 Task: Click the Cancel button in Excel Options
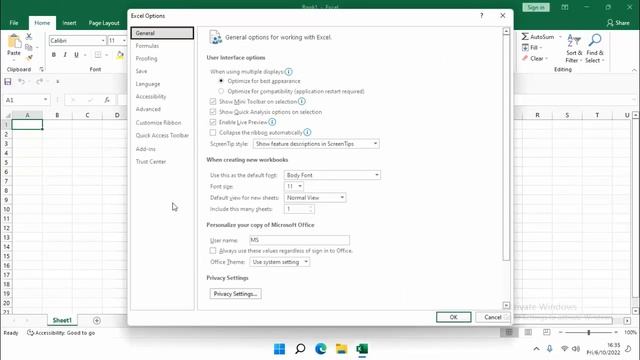pyautogui.click(x=493, y=317)
